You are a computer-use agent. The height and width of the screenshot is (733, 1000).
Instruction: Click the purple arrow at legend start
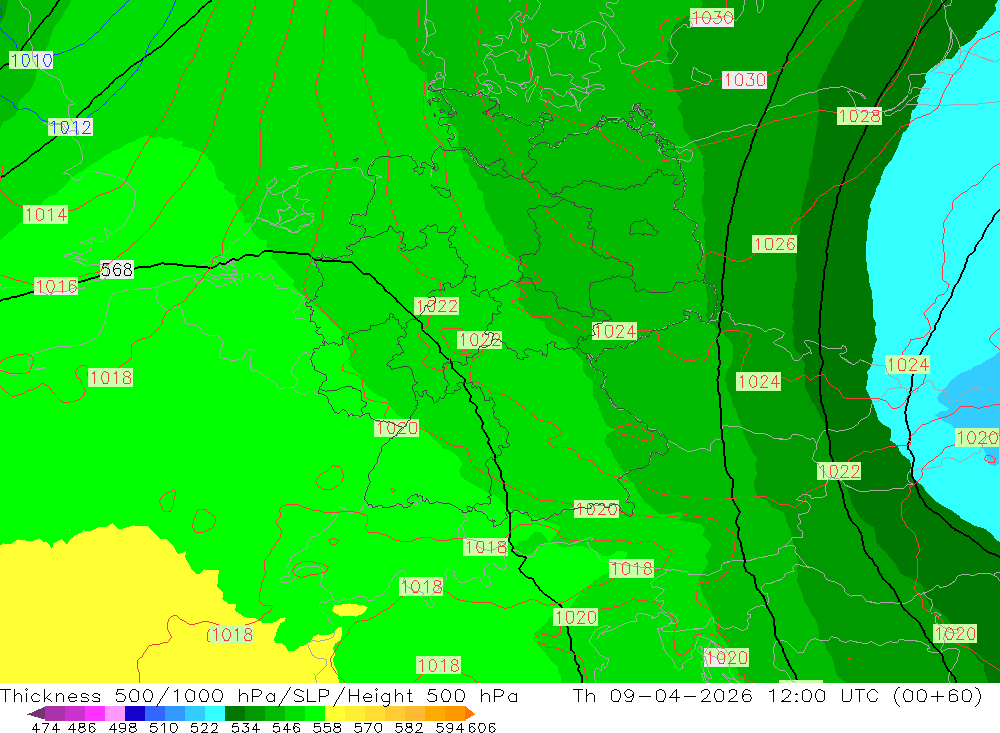[36, 713]
